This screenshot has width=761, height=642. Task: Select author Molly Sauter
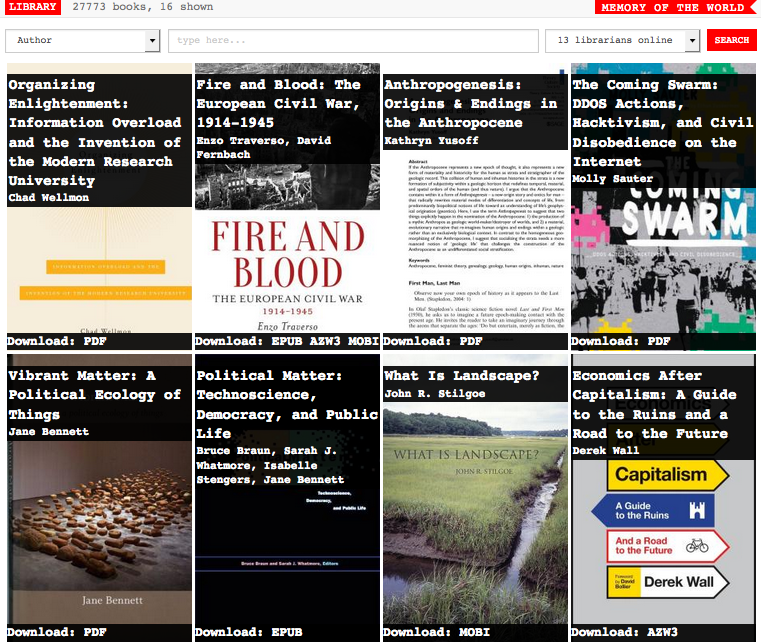coord(611,179)
